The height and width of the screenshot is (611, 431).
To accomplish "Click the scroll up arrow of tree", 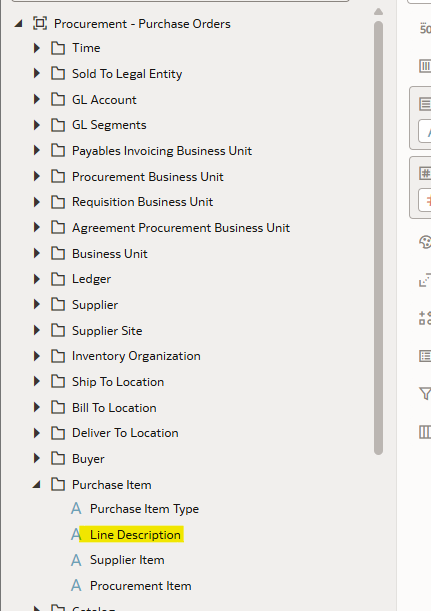I will tap(378, 12).
